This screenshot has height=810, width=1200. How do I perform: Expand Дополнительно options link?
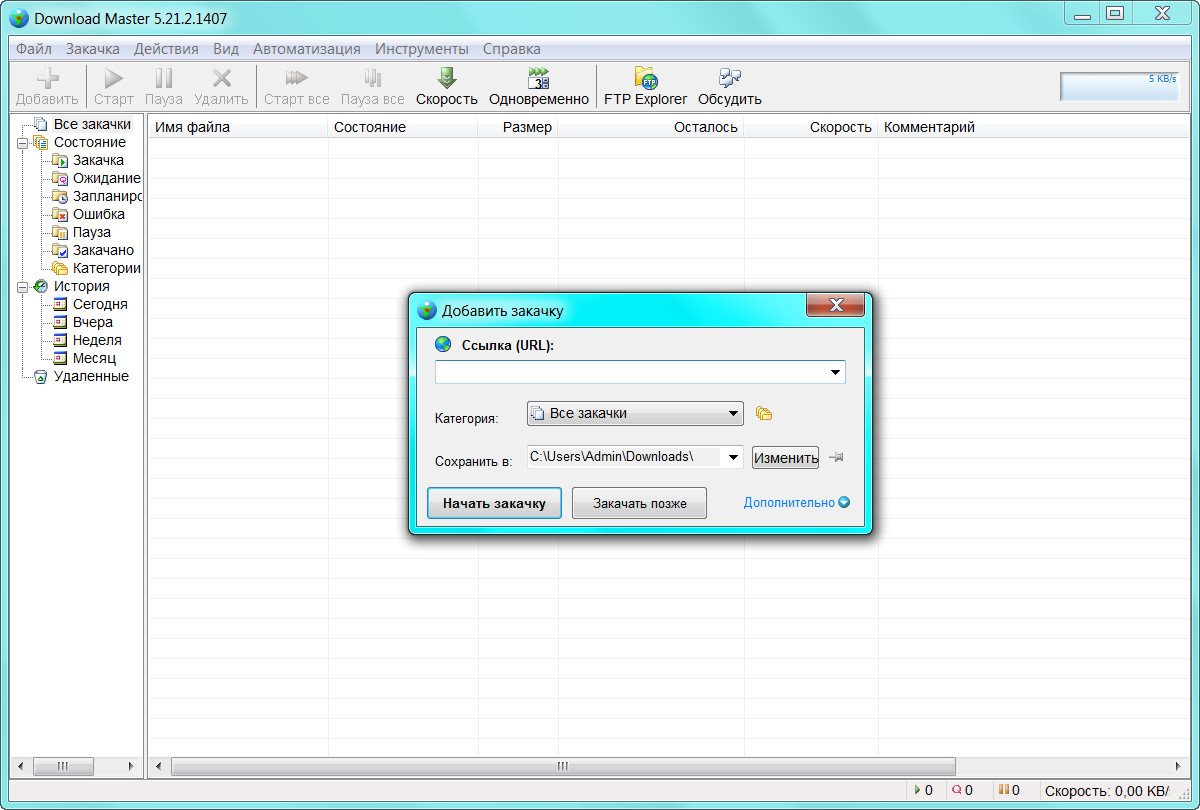click(x=796, y=503)
